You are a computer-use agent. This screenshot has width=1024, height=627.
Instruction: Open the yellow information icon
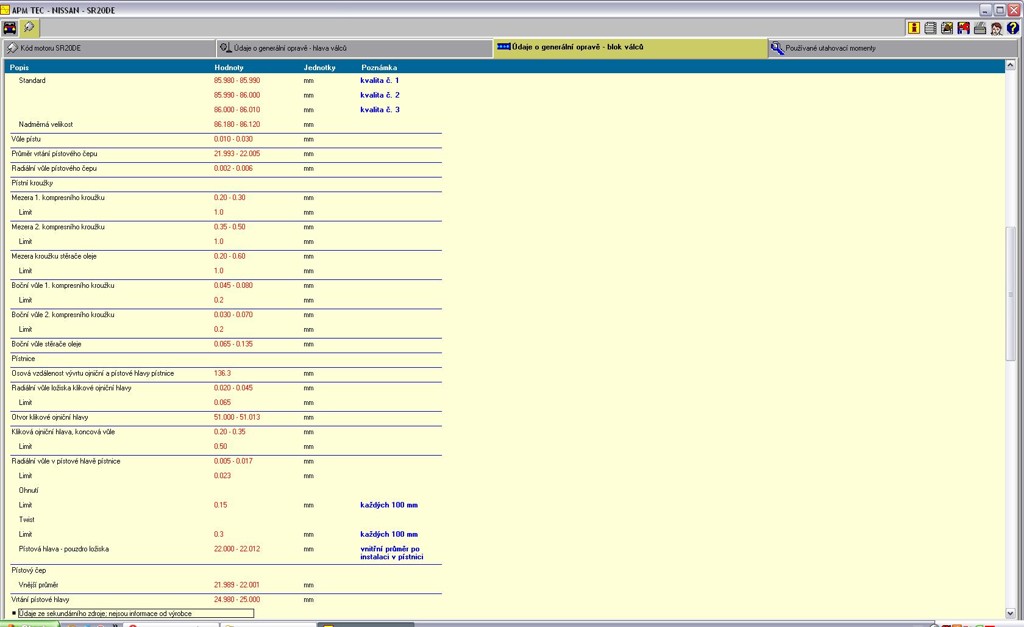click(913, 28)
